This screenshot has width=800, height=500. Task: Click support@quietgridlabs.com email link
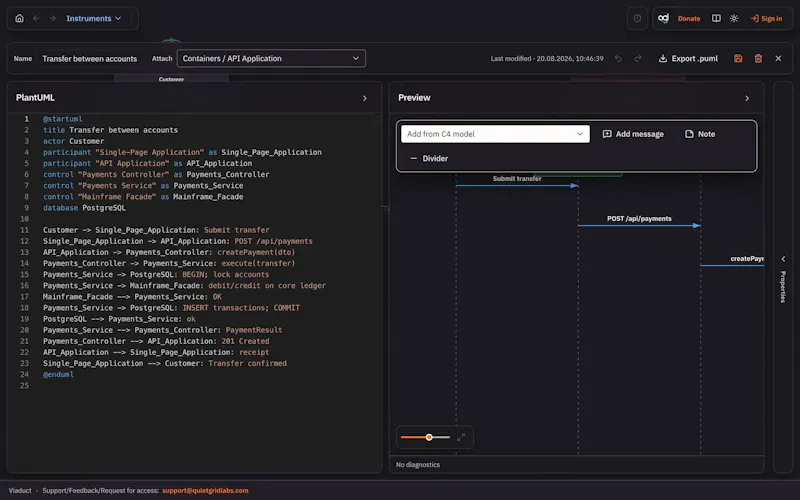tap(205, 490)
